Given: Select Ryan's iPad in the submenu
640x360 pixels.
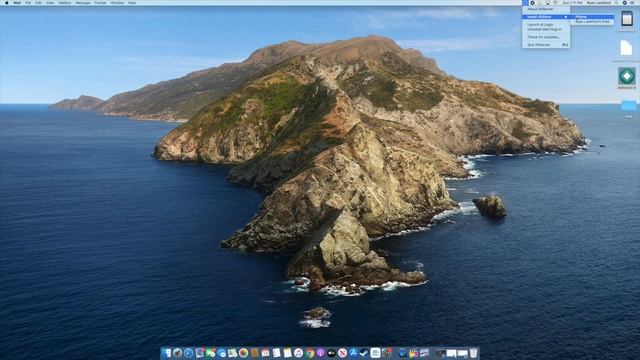Looking at the screenshot, I should [x=592, y=21].
